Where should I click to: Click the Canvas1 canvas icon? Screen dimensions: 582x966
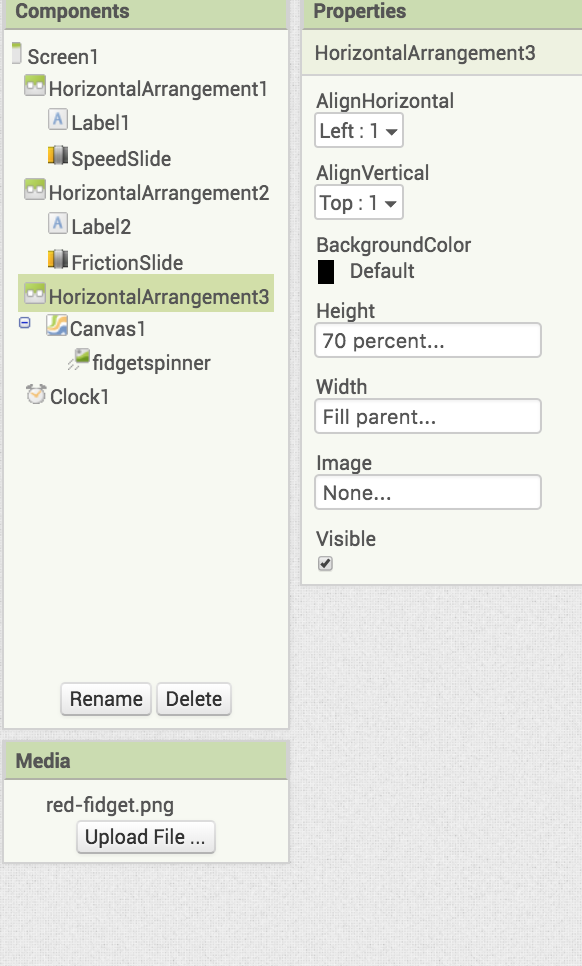coord(57,325)
